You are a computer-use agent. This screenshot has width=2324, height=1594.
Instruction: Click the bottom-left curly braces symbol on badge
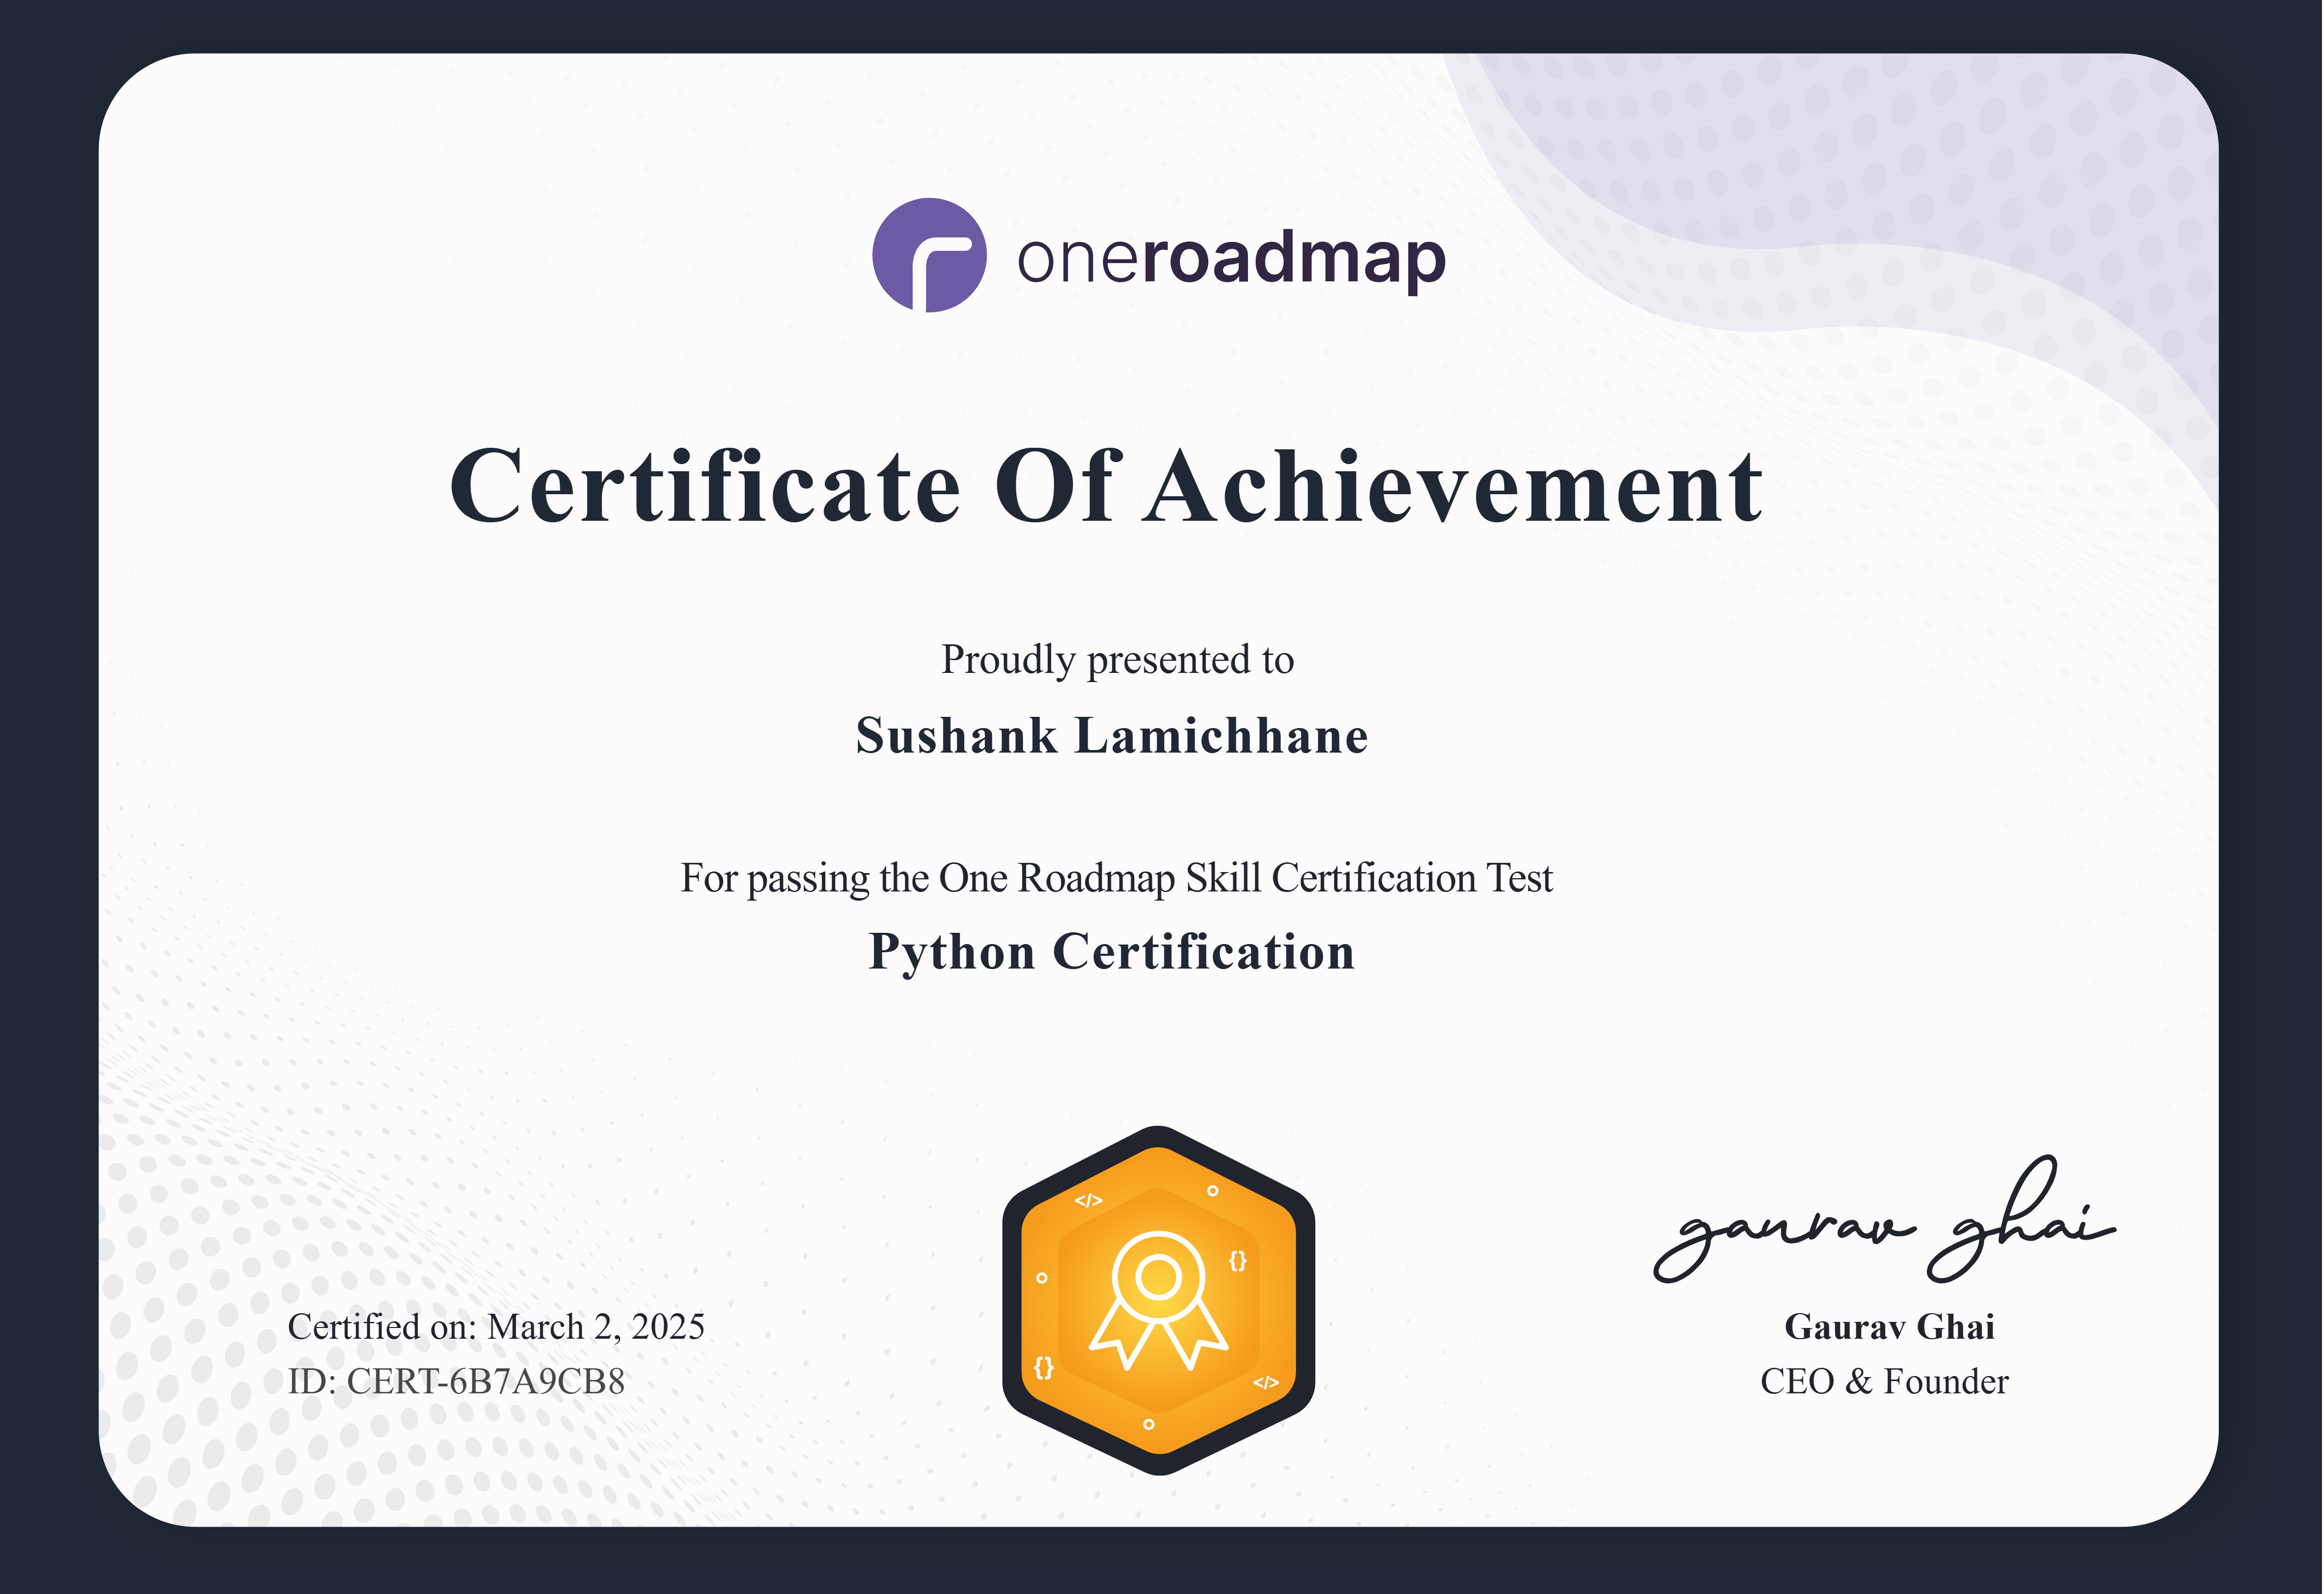pos(1044,1367)
